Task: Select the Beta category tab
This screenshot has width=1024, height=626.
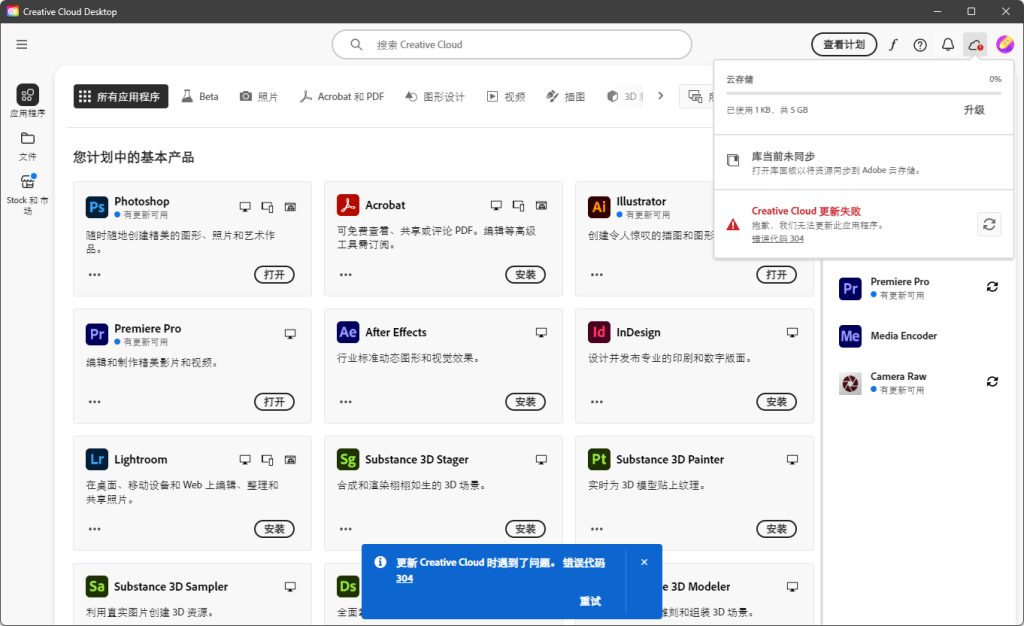Action: [x=200, y=97]
